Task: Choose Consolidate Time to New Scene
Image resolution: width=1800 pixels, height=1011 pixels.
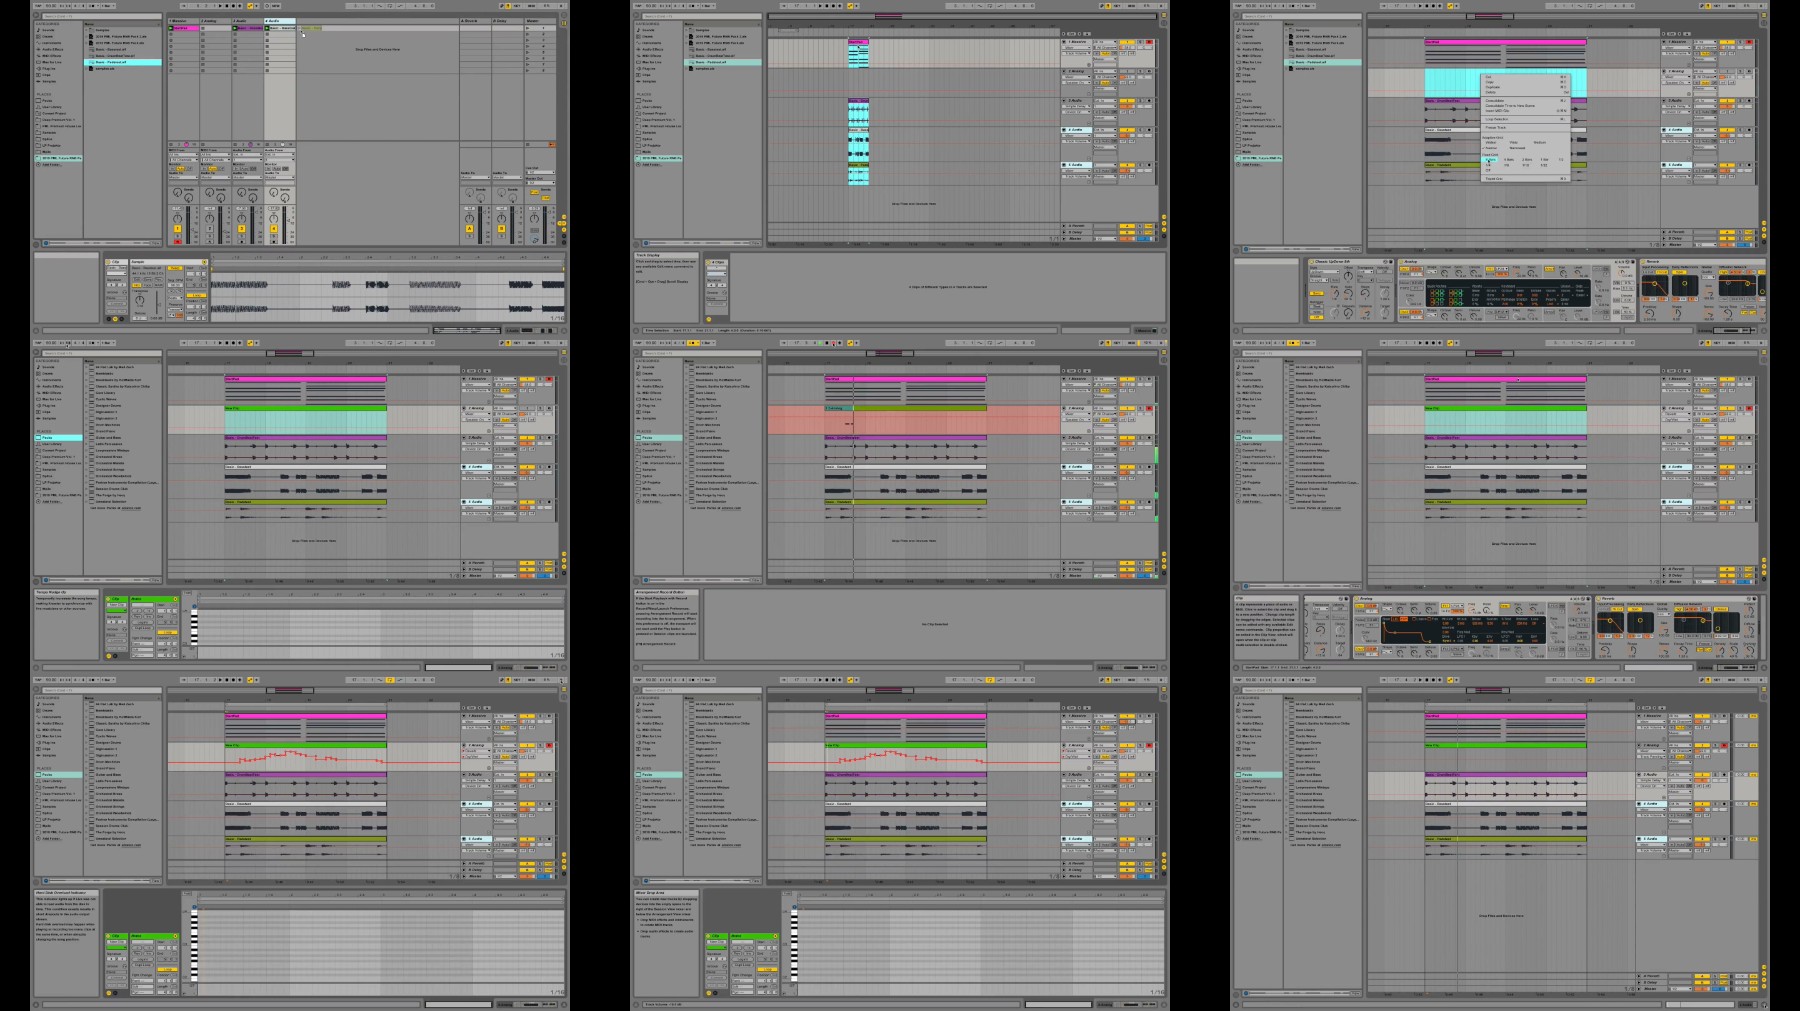Action: [1525, 106]
